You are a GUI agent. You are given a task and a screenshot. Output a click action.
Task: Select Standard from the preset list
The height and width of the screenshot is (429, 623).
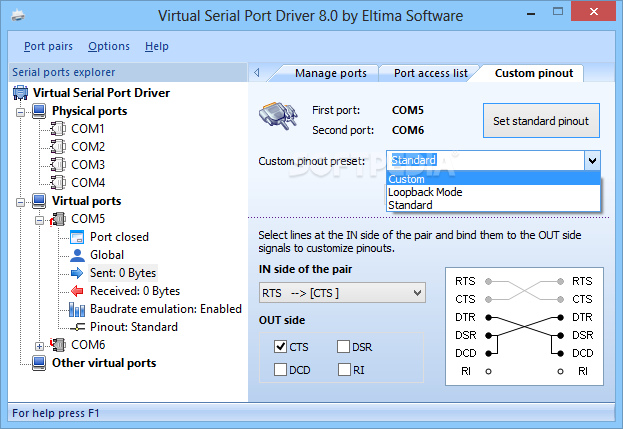[493, 205]
